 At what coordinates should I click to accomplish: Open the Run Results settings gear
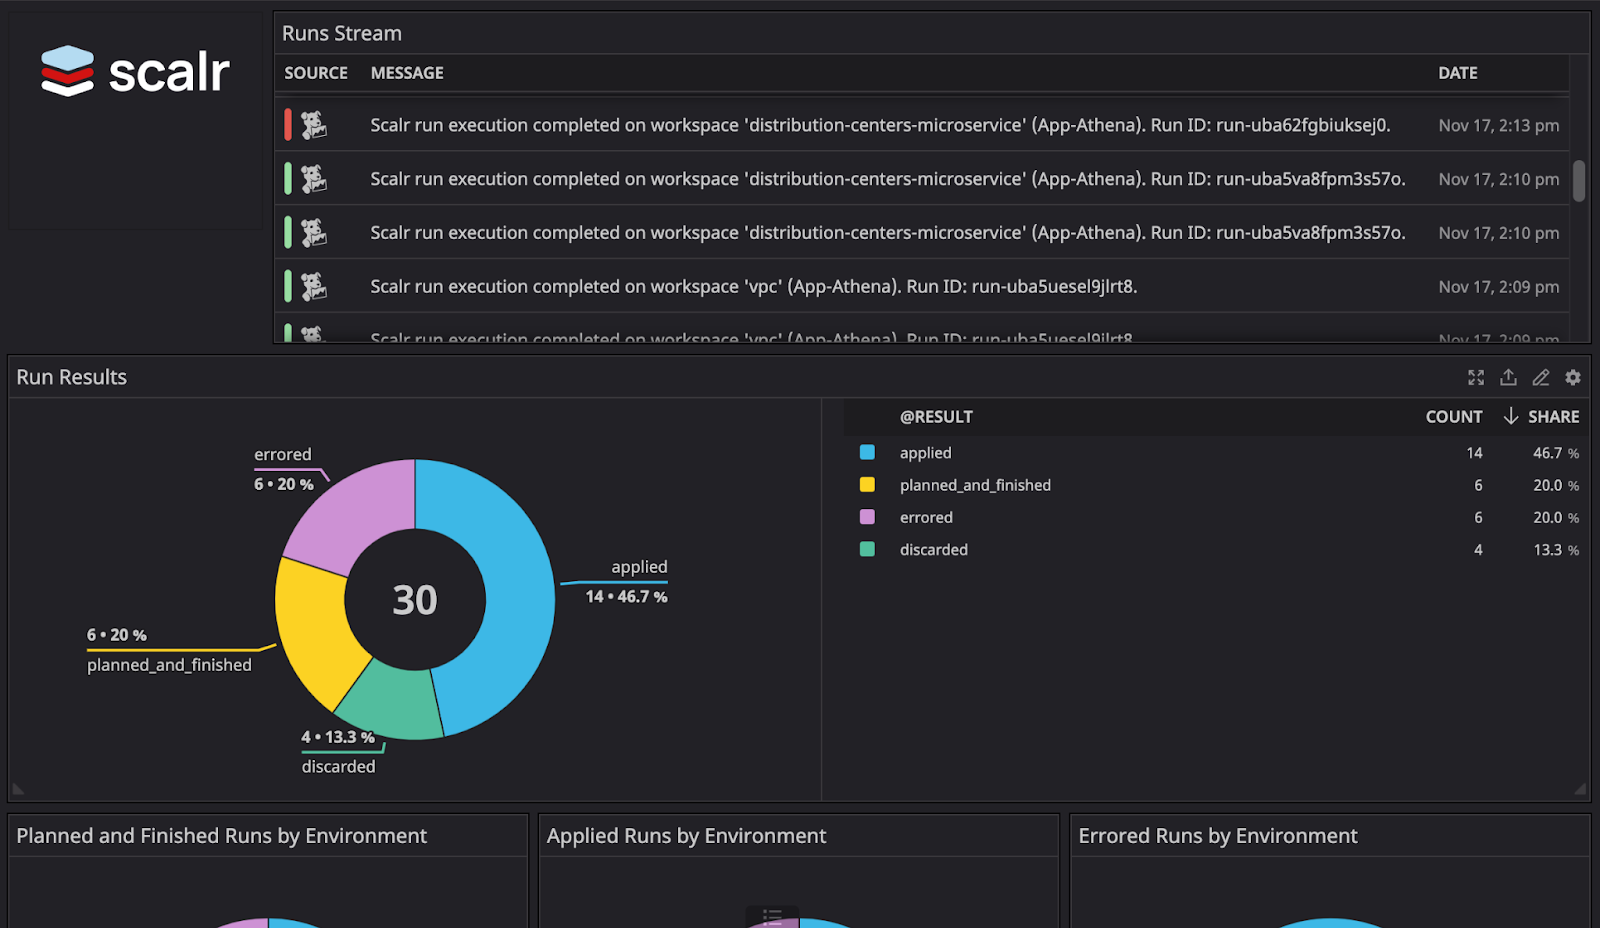tap(1572, 377)
